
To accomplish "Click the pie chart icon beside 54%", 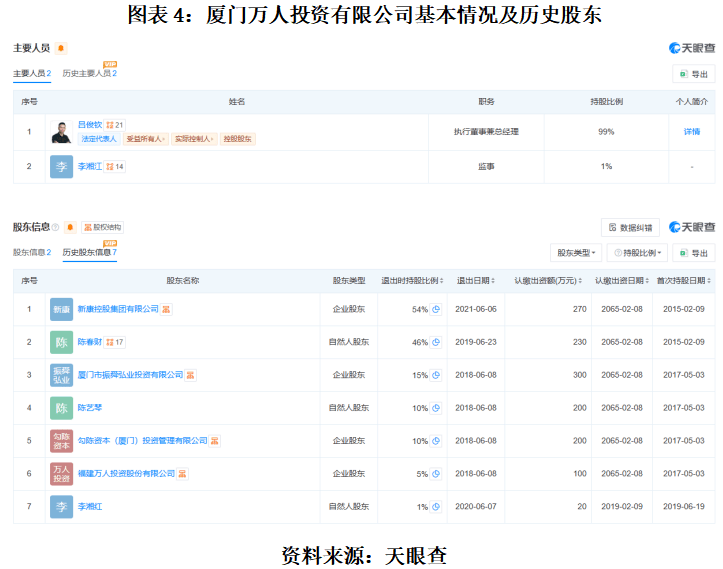I will (436, 309).
